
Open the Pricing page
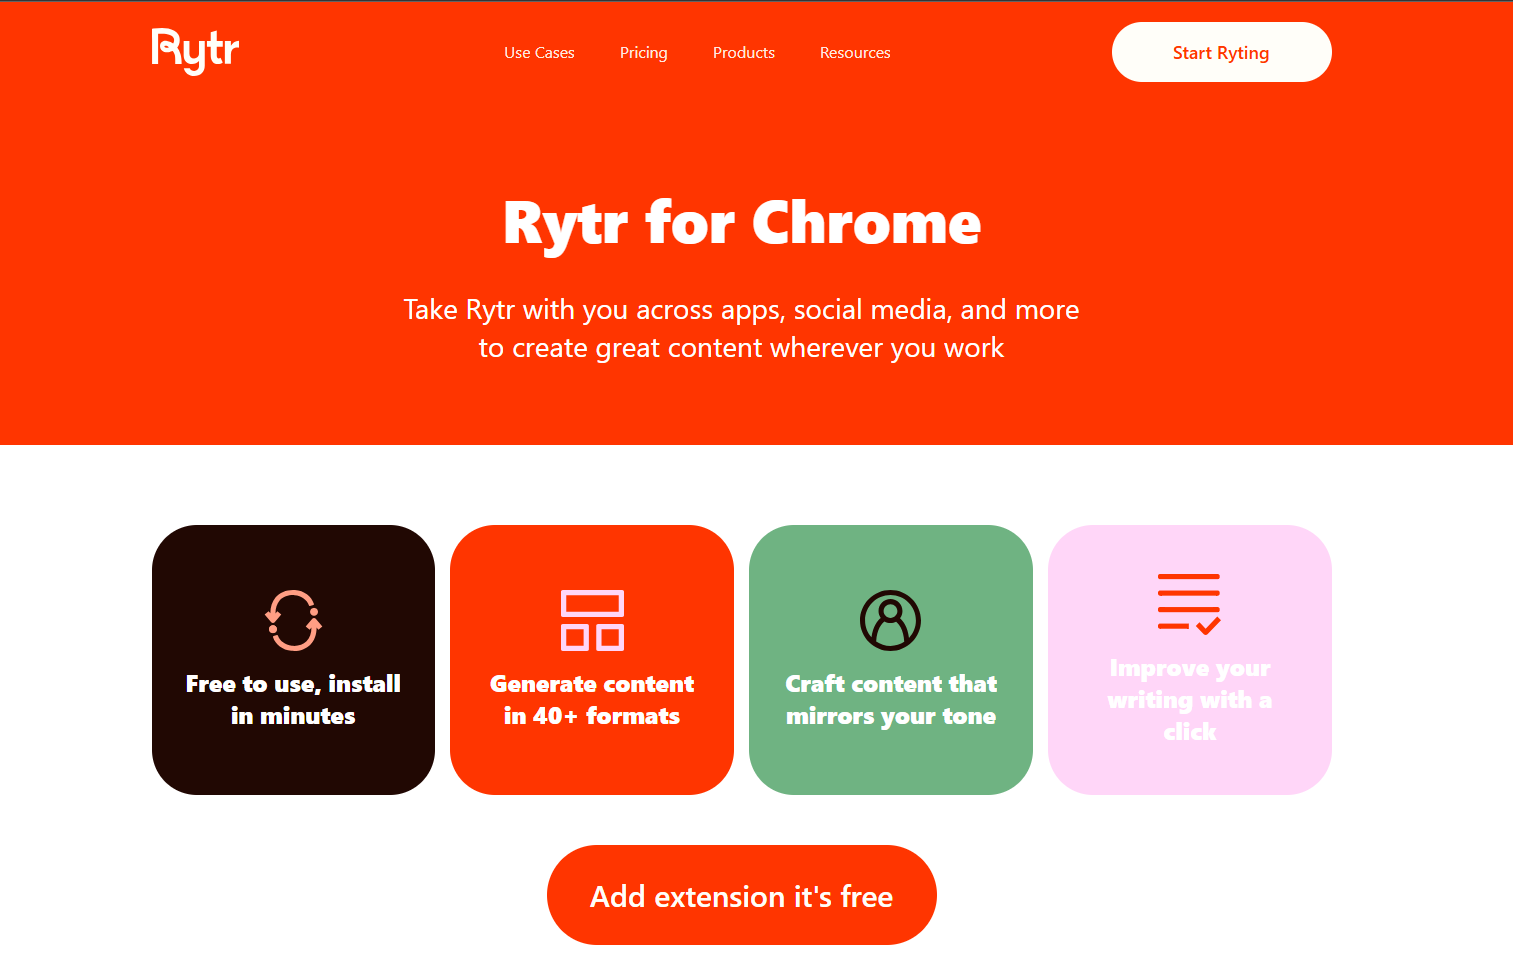click(643, 52)
